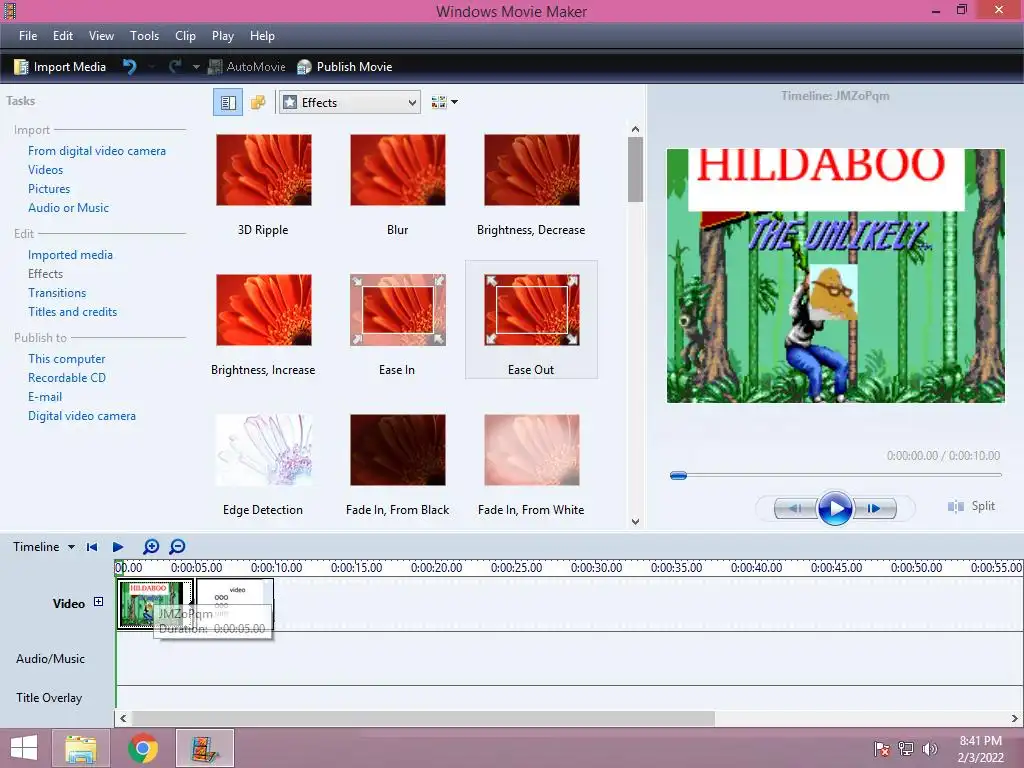Viewport: 1024px width, 768px height.
Task: Play the timeline
Action: pos(118,547)
